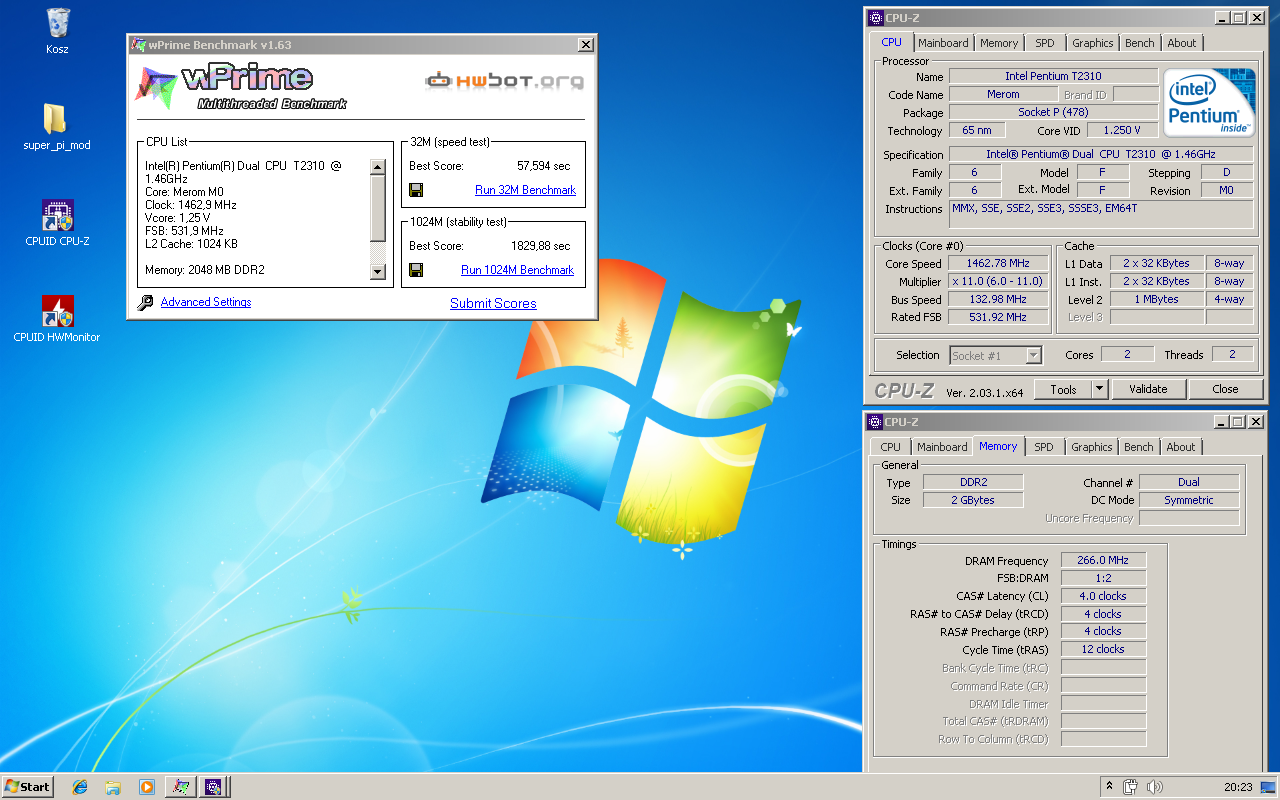This screenshot has width=1280, height=800.
Task: Click the power tray icon
Action: pos(1131,787)
